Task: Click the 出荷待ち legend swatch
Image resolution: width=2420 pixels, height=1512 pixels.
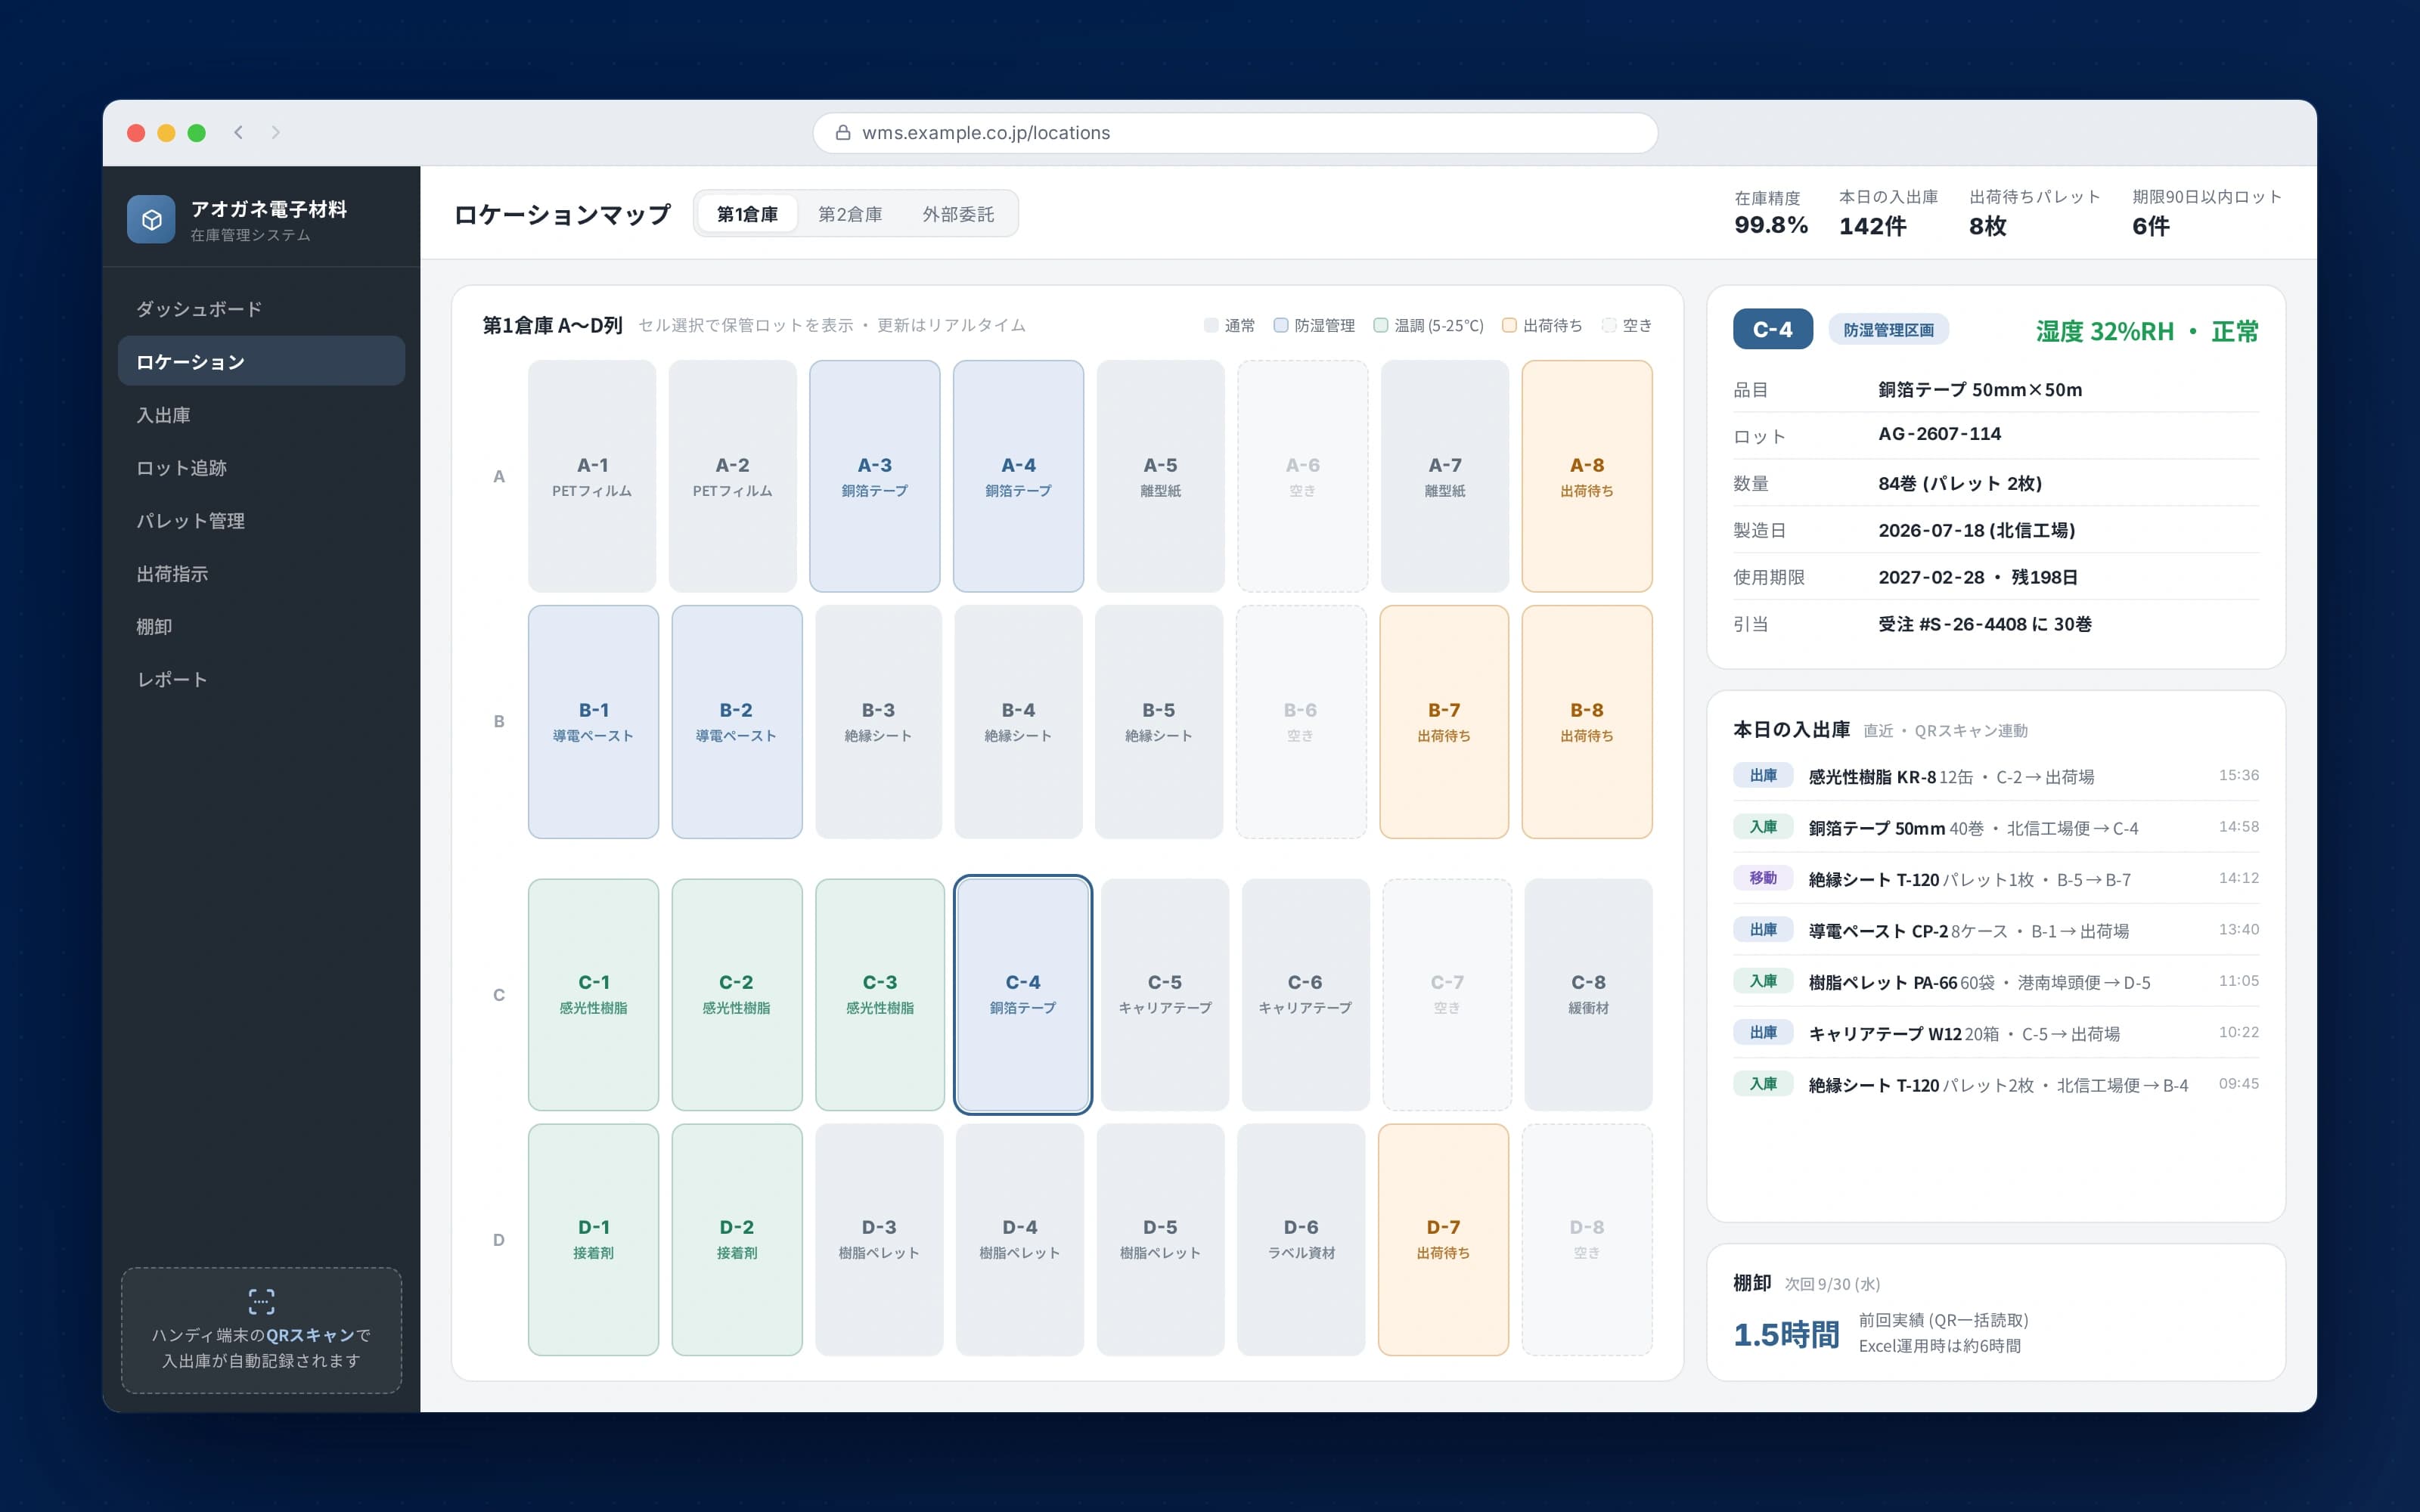Action: pos(1509,325)
